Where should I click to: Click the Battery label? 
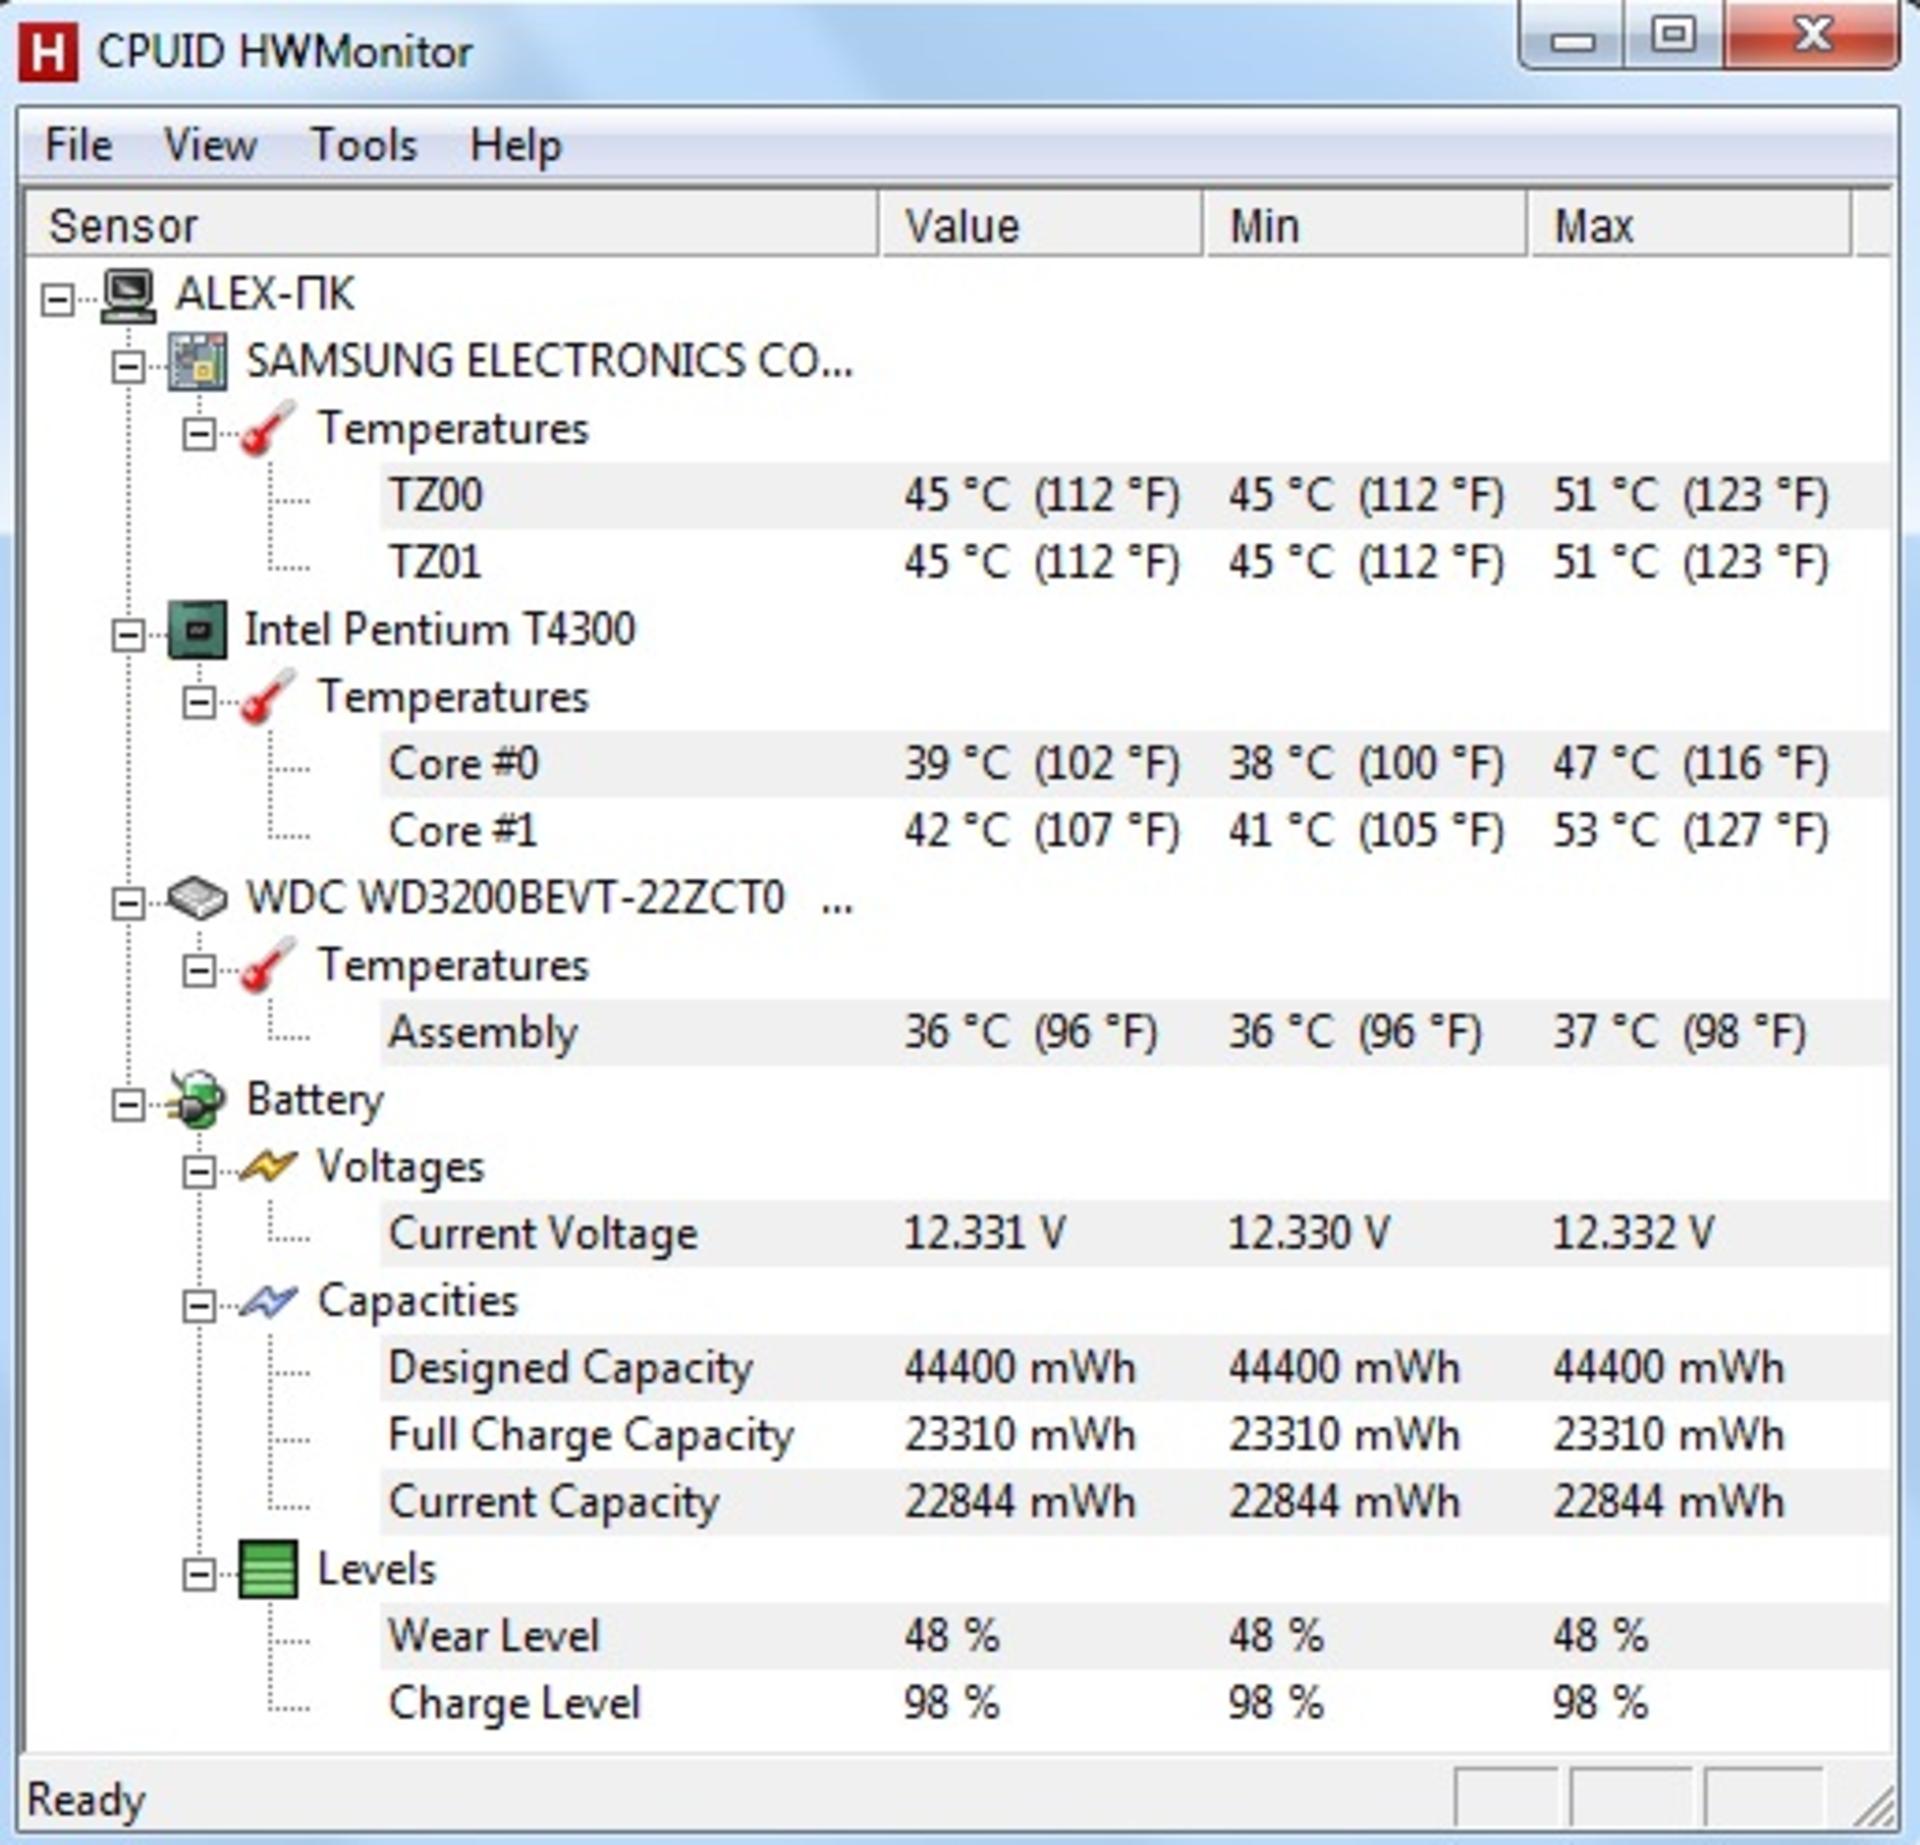(315, 1101)
